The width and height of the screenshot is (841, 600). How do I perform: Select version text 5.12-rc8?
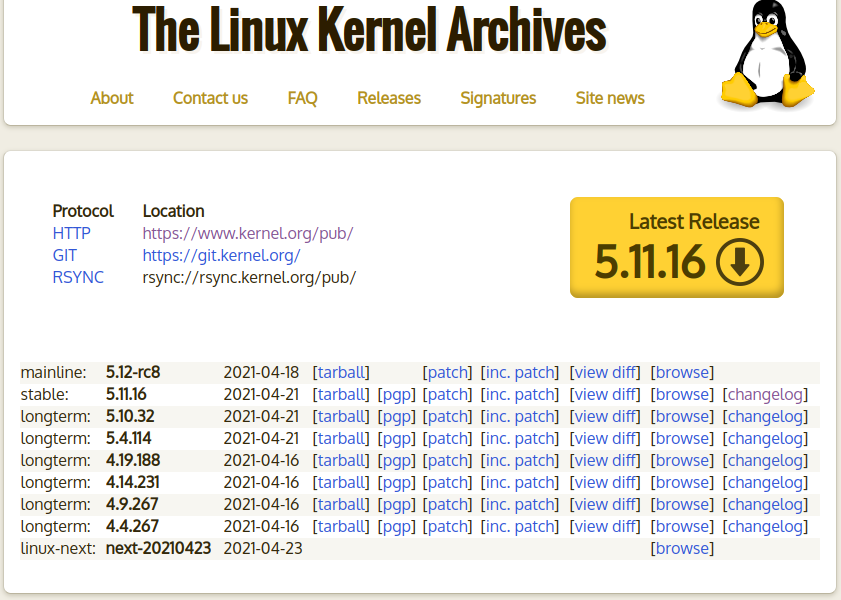133,372
